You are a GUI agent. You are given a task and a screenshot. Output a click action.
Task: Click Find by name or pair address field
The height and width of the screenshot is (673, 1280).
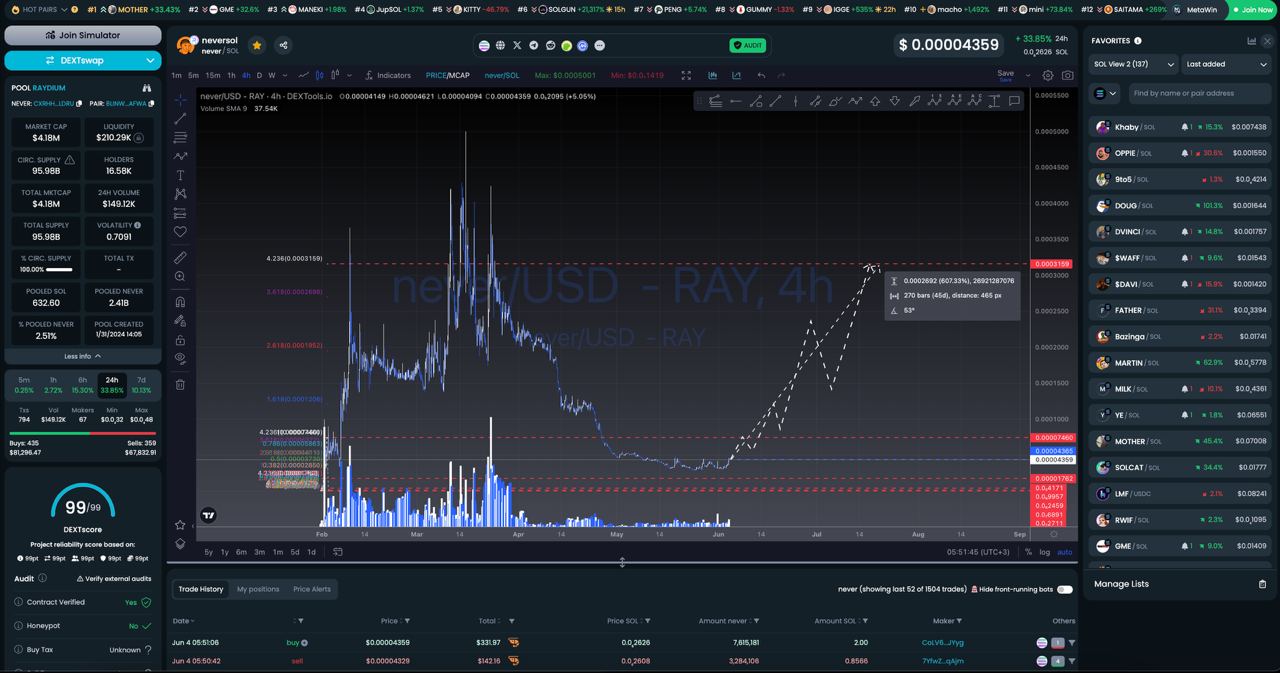point(1198,93)
